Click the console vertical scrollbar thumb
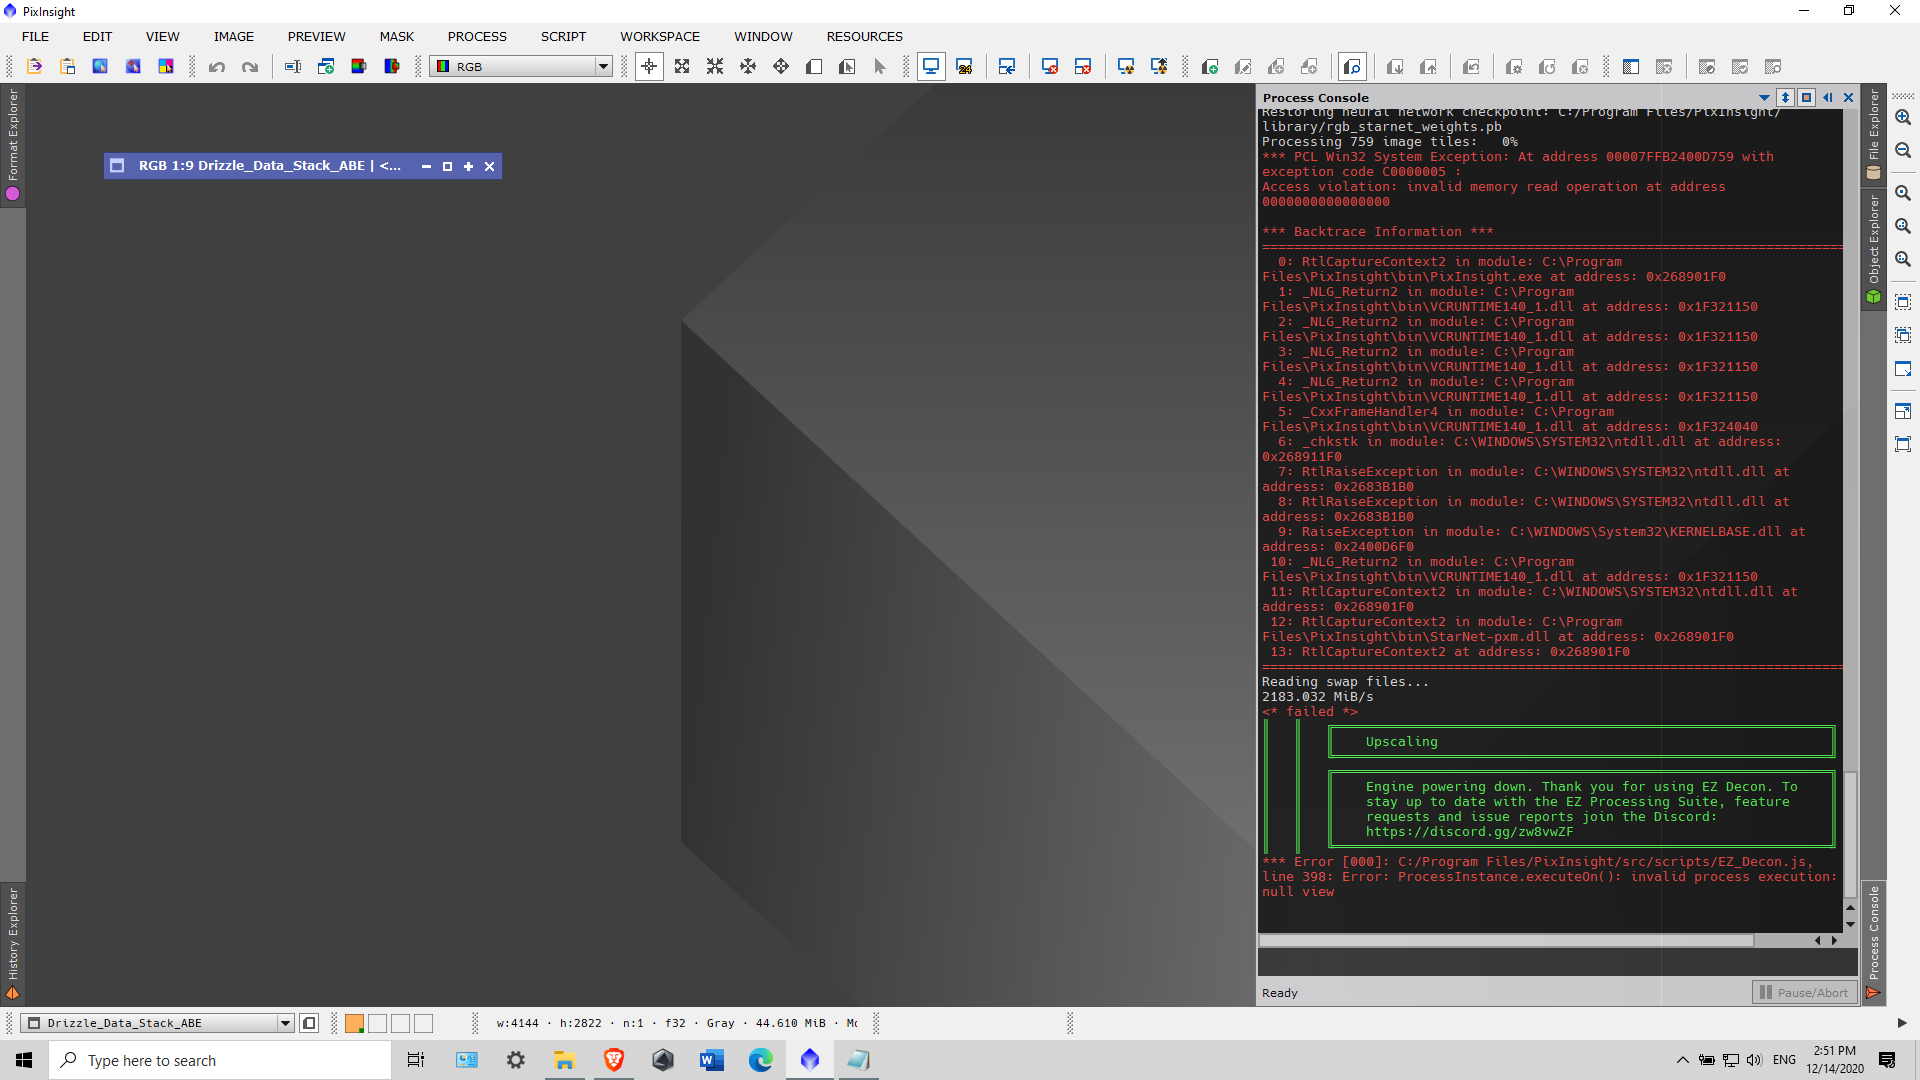Viewport: 1920px width, 1080px height. (x=1850, y=834)
